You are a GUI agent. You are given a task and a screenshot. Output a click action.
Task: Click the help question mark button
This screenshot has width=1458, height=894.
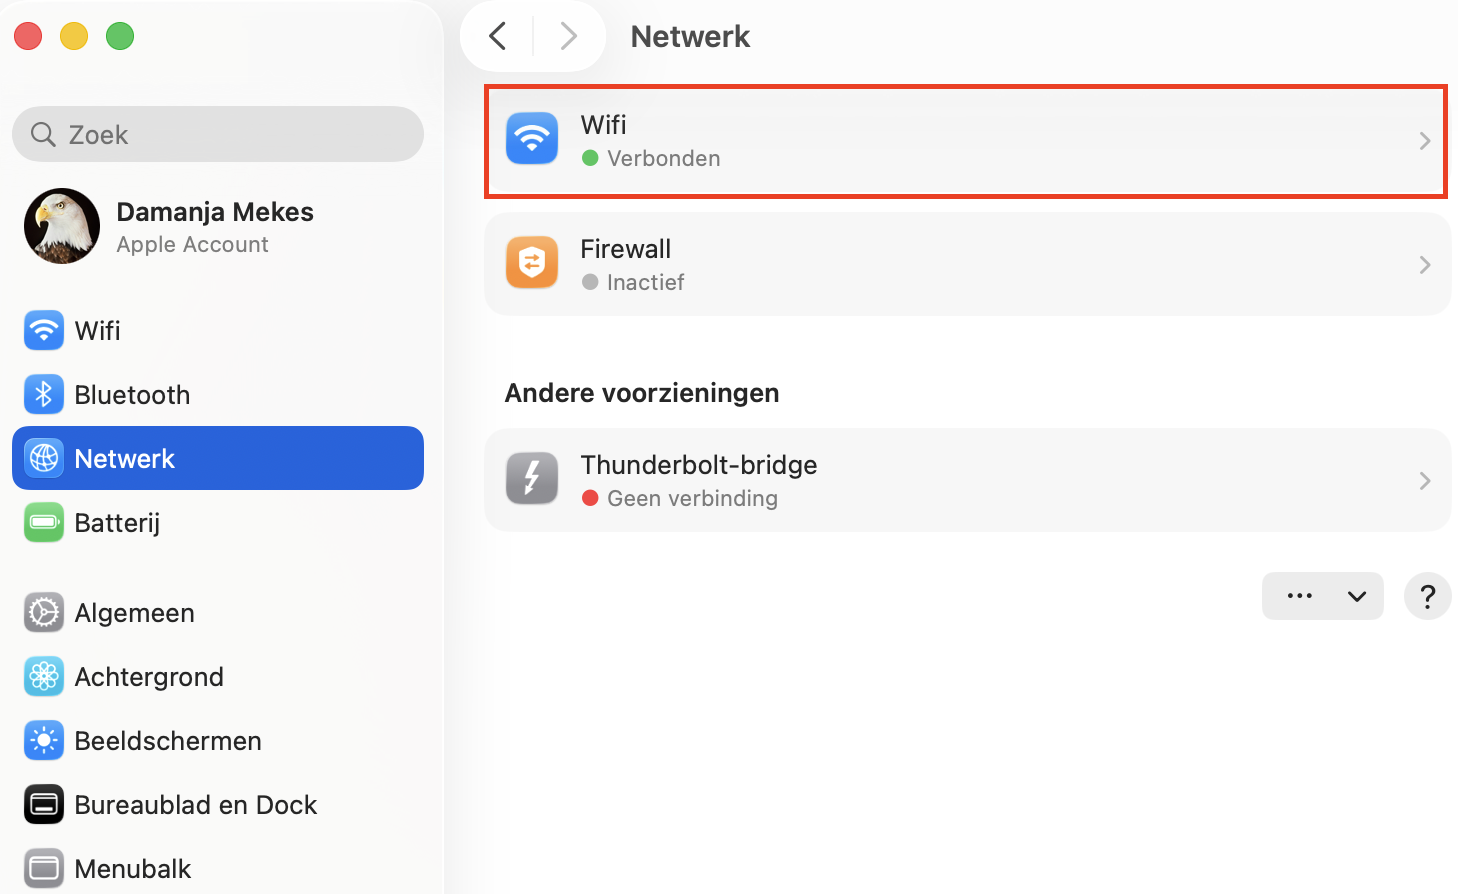[x=1427, y=596]
